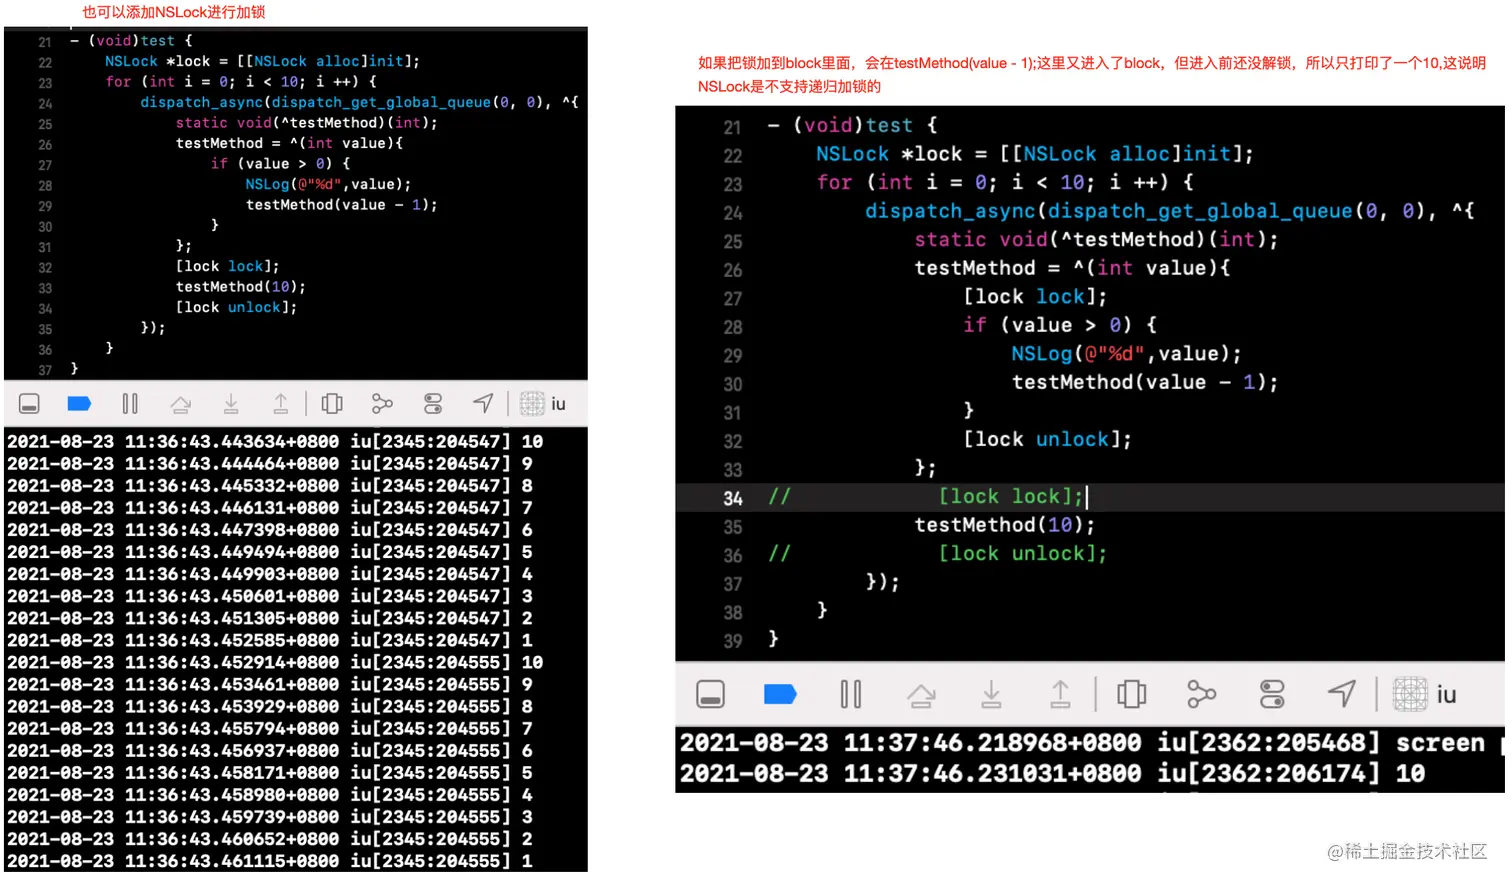Click line number 34 in right editor gutter

point(733,498)
